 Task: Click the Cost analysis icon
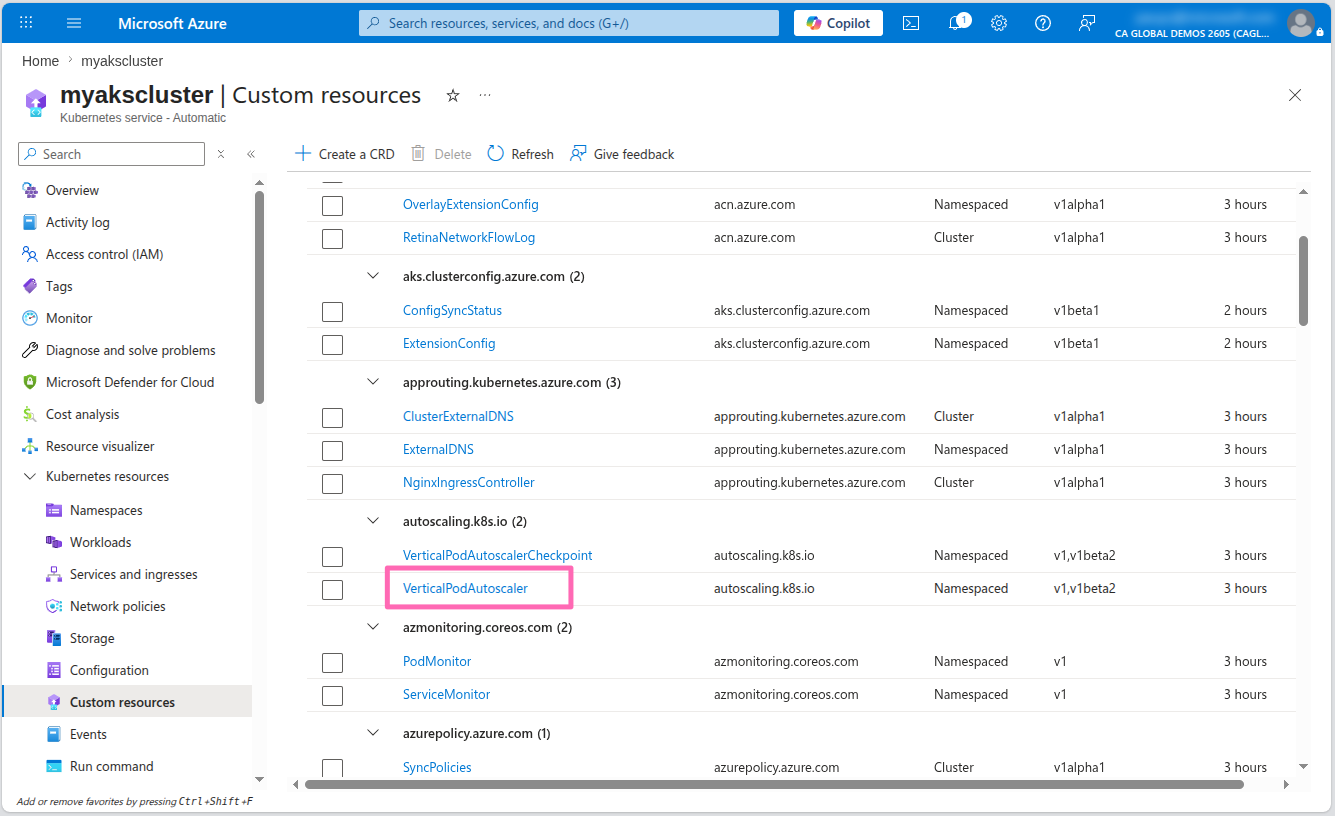click(29, 414)
